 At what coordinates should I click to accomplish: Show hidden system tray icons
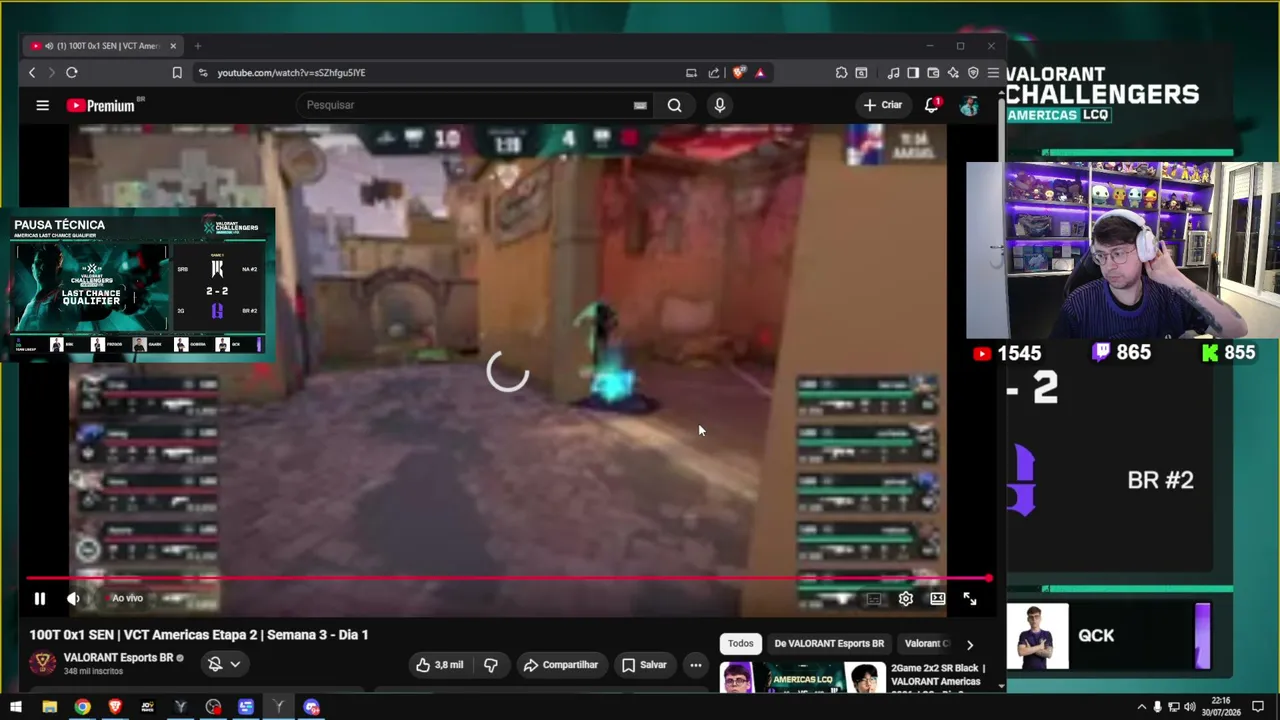1142,708
